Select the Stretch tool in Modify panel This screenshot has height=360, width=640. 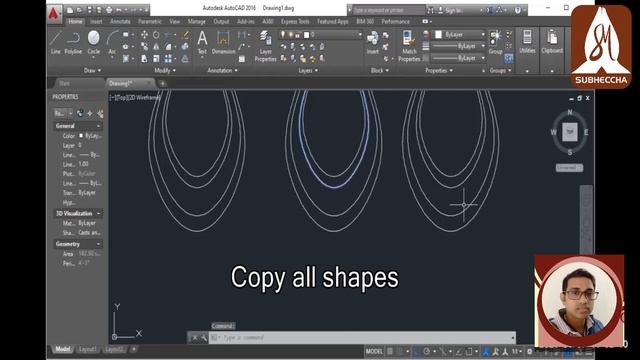tap(144, 59)
